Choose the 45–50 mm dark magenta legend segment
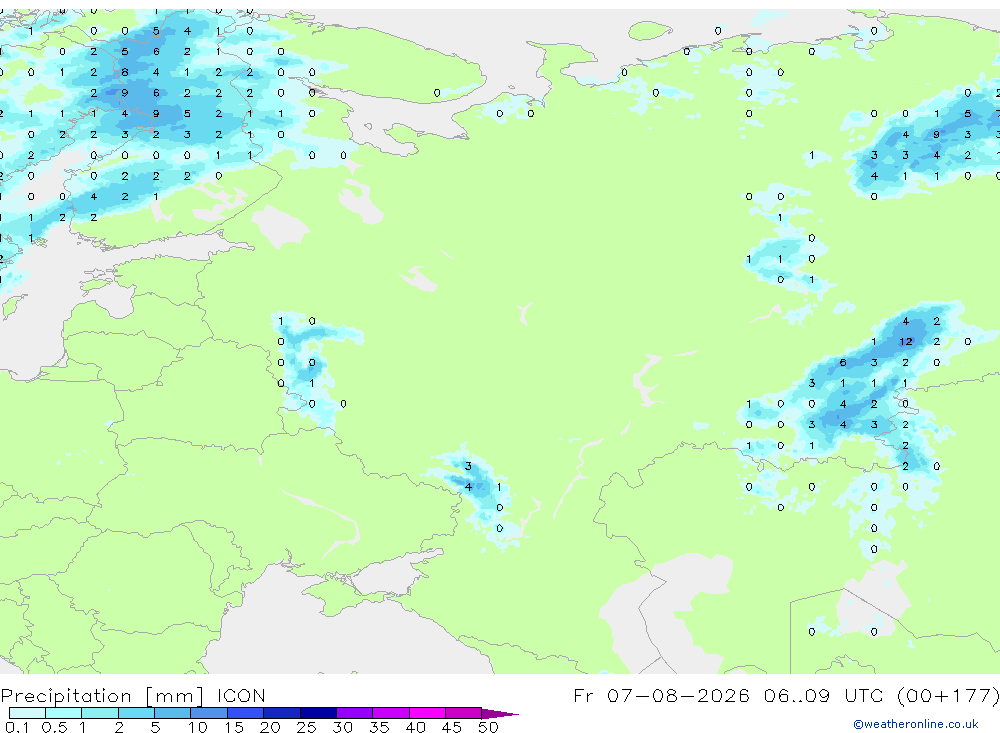 tap(463, 713)
